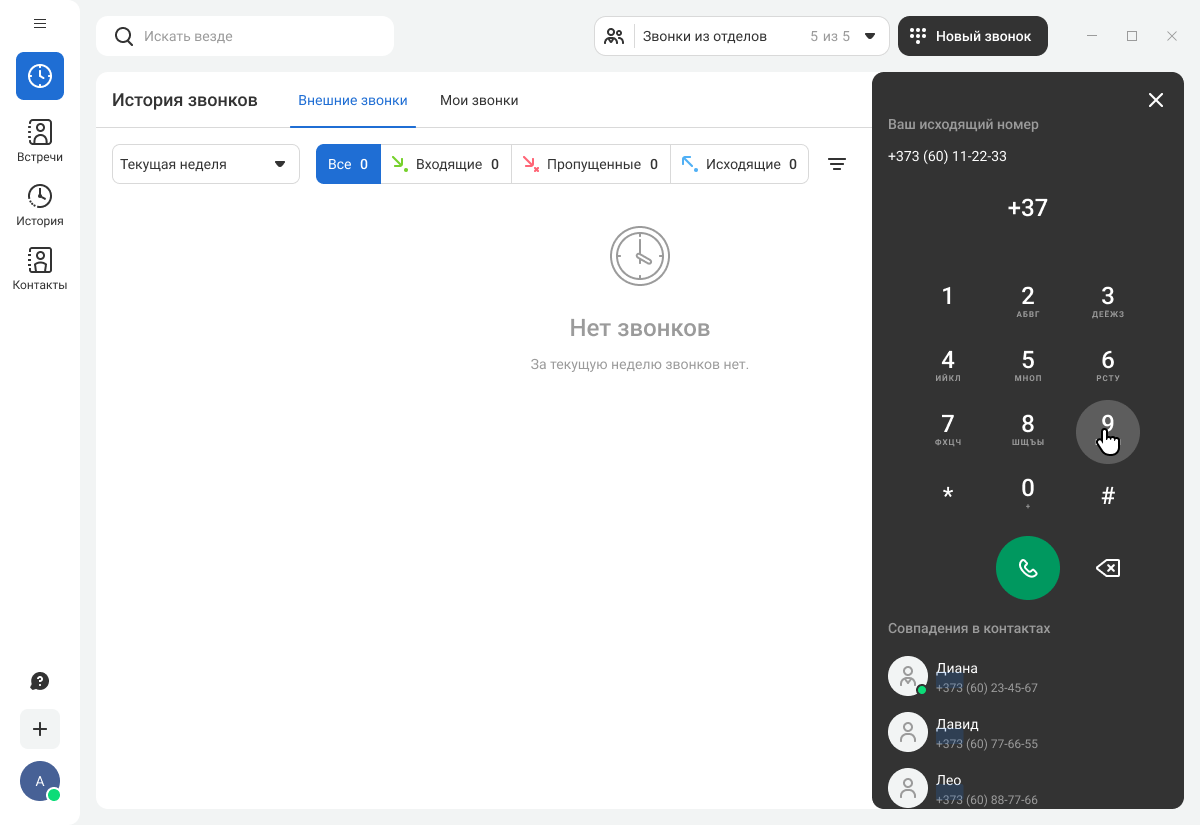Viewport: 1200px width, 825px height.
Task: Open Контакты in the sidebar
Action: point(40,268)
